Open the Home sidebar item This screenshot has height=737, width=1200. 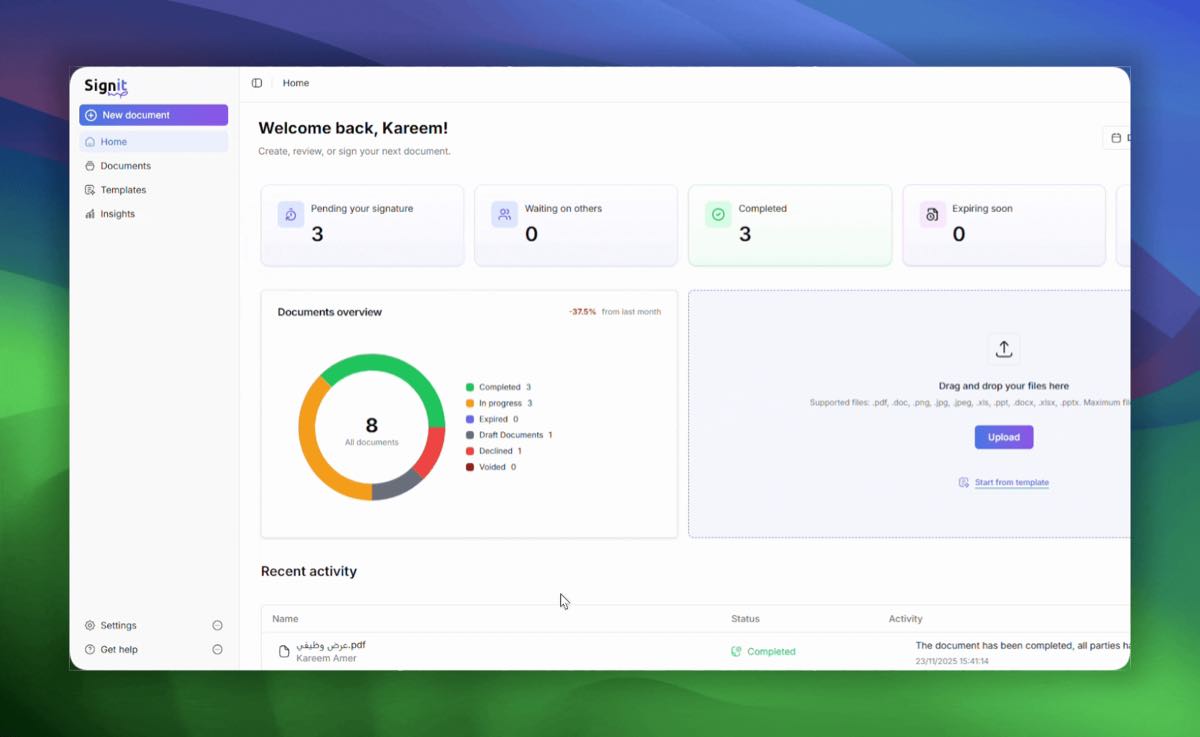(154, 142)
